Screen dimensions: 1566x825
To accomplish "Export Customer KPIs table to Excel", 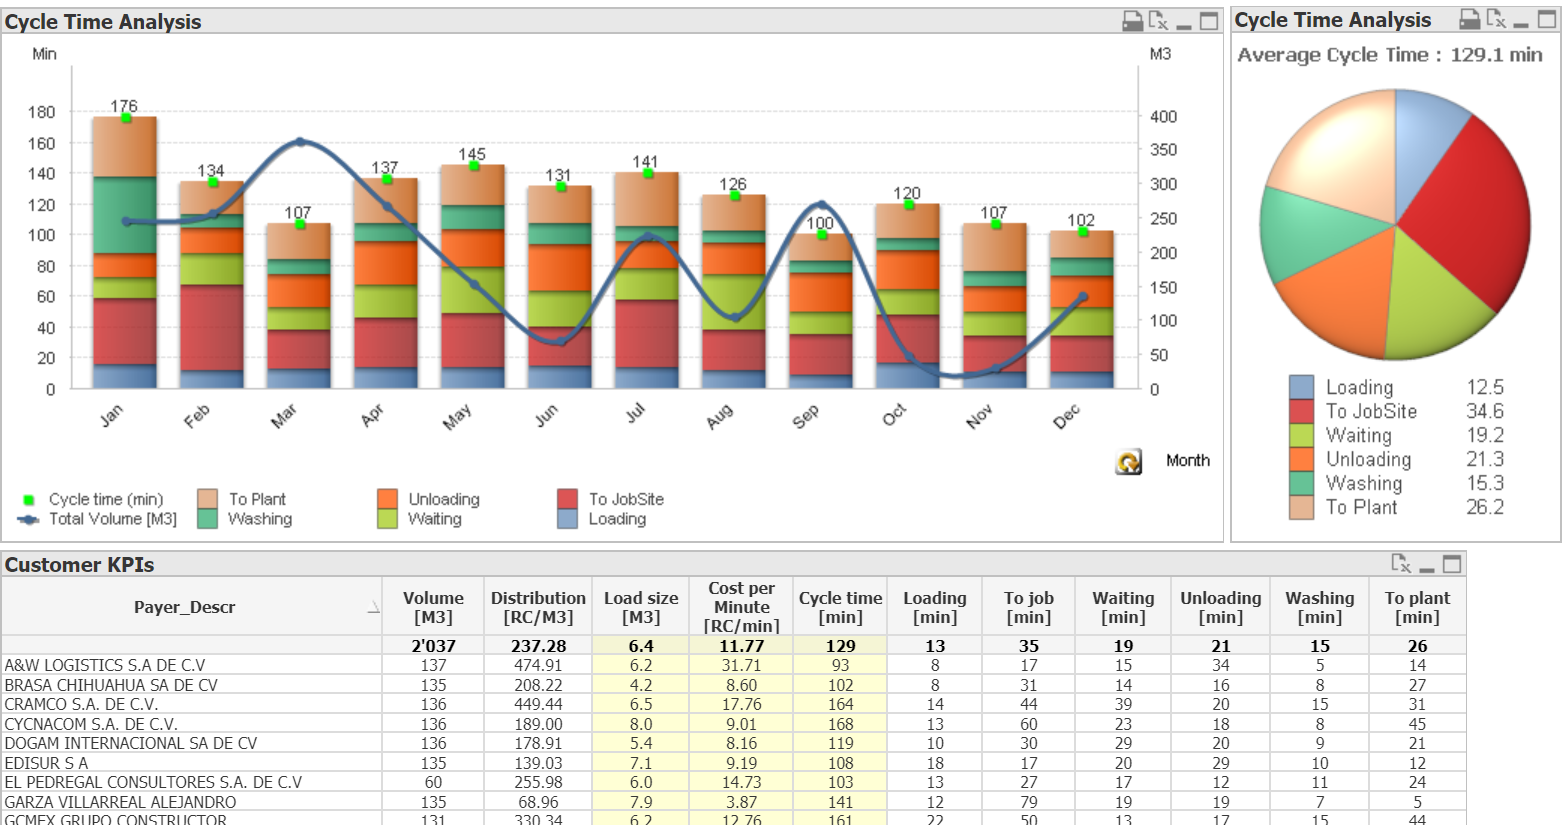I will coord(1401,564).
